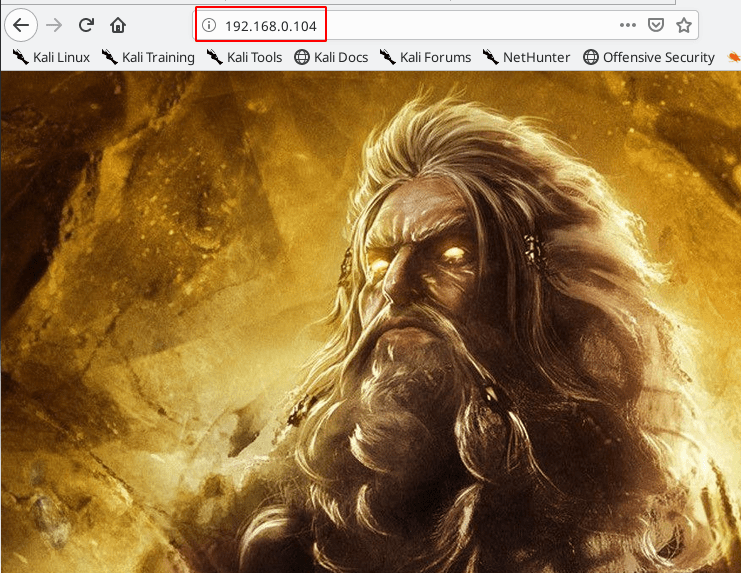
Task: Open the Kali Docs bookmark
Action: (331, 57)
